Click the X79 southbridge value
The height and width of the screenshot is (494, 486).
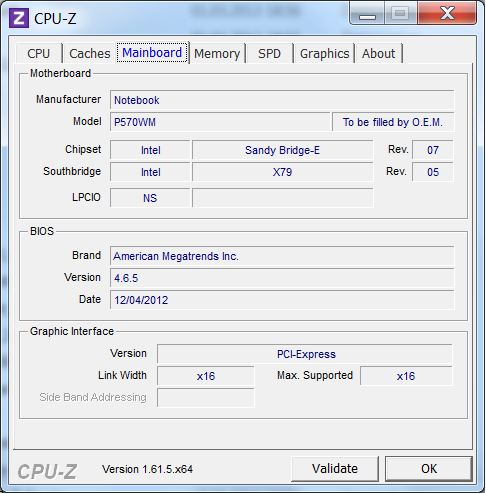click(283, 172)
